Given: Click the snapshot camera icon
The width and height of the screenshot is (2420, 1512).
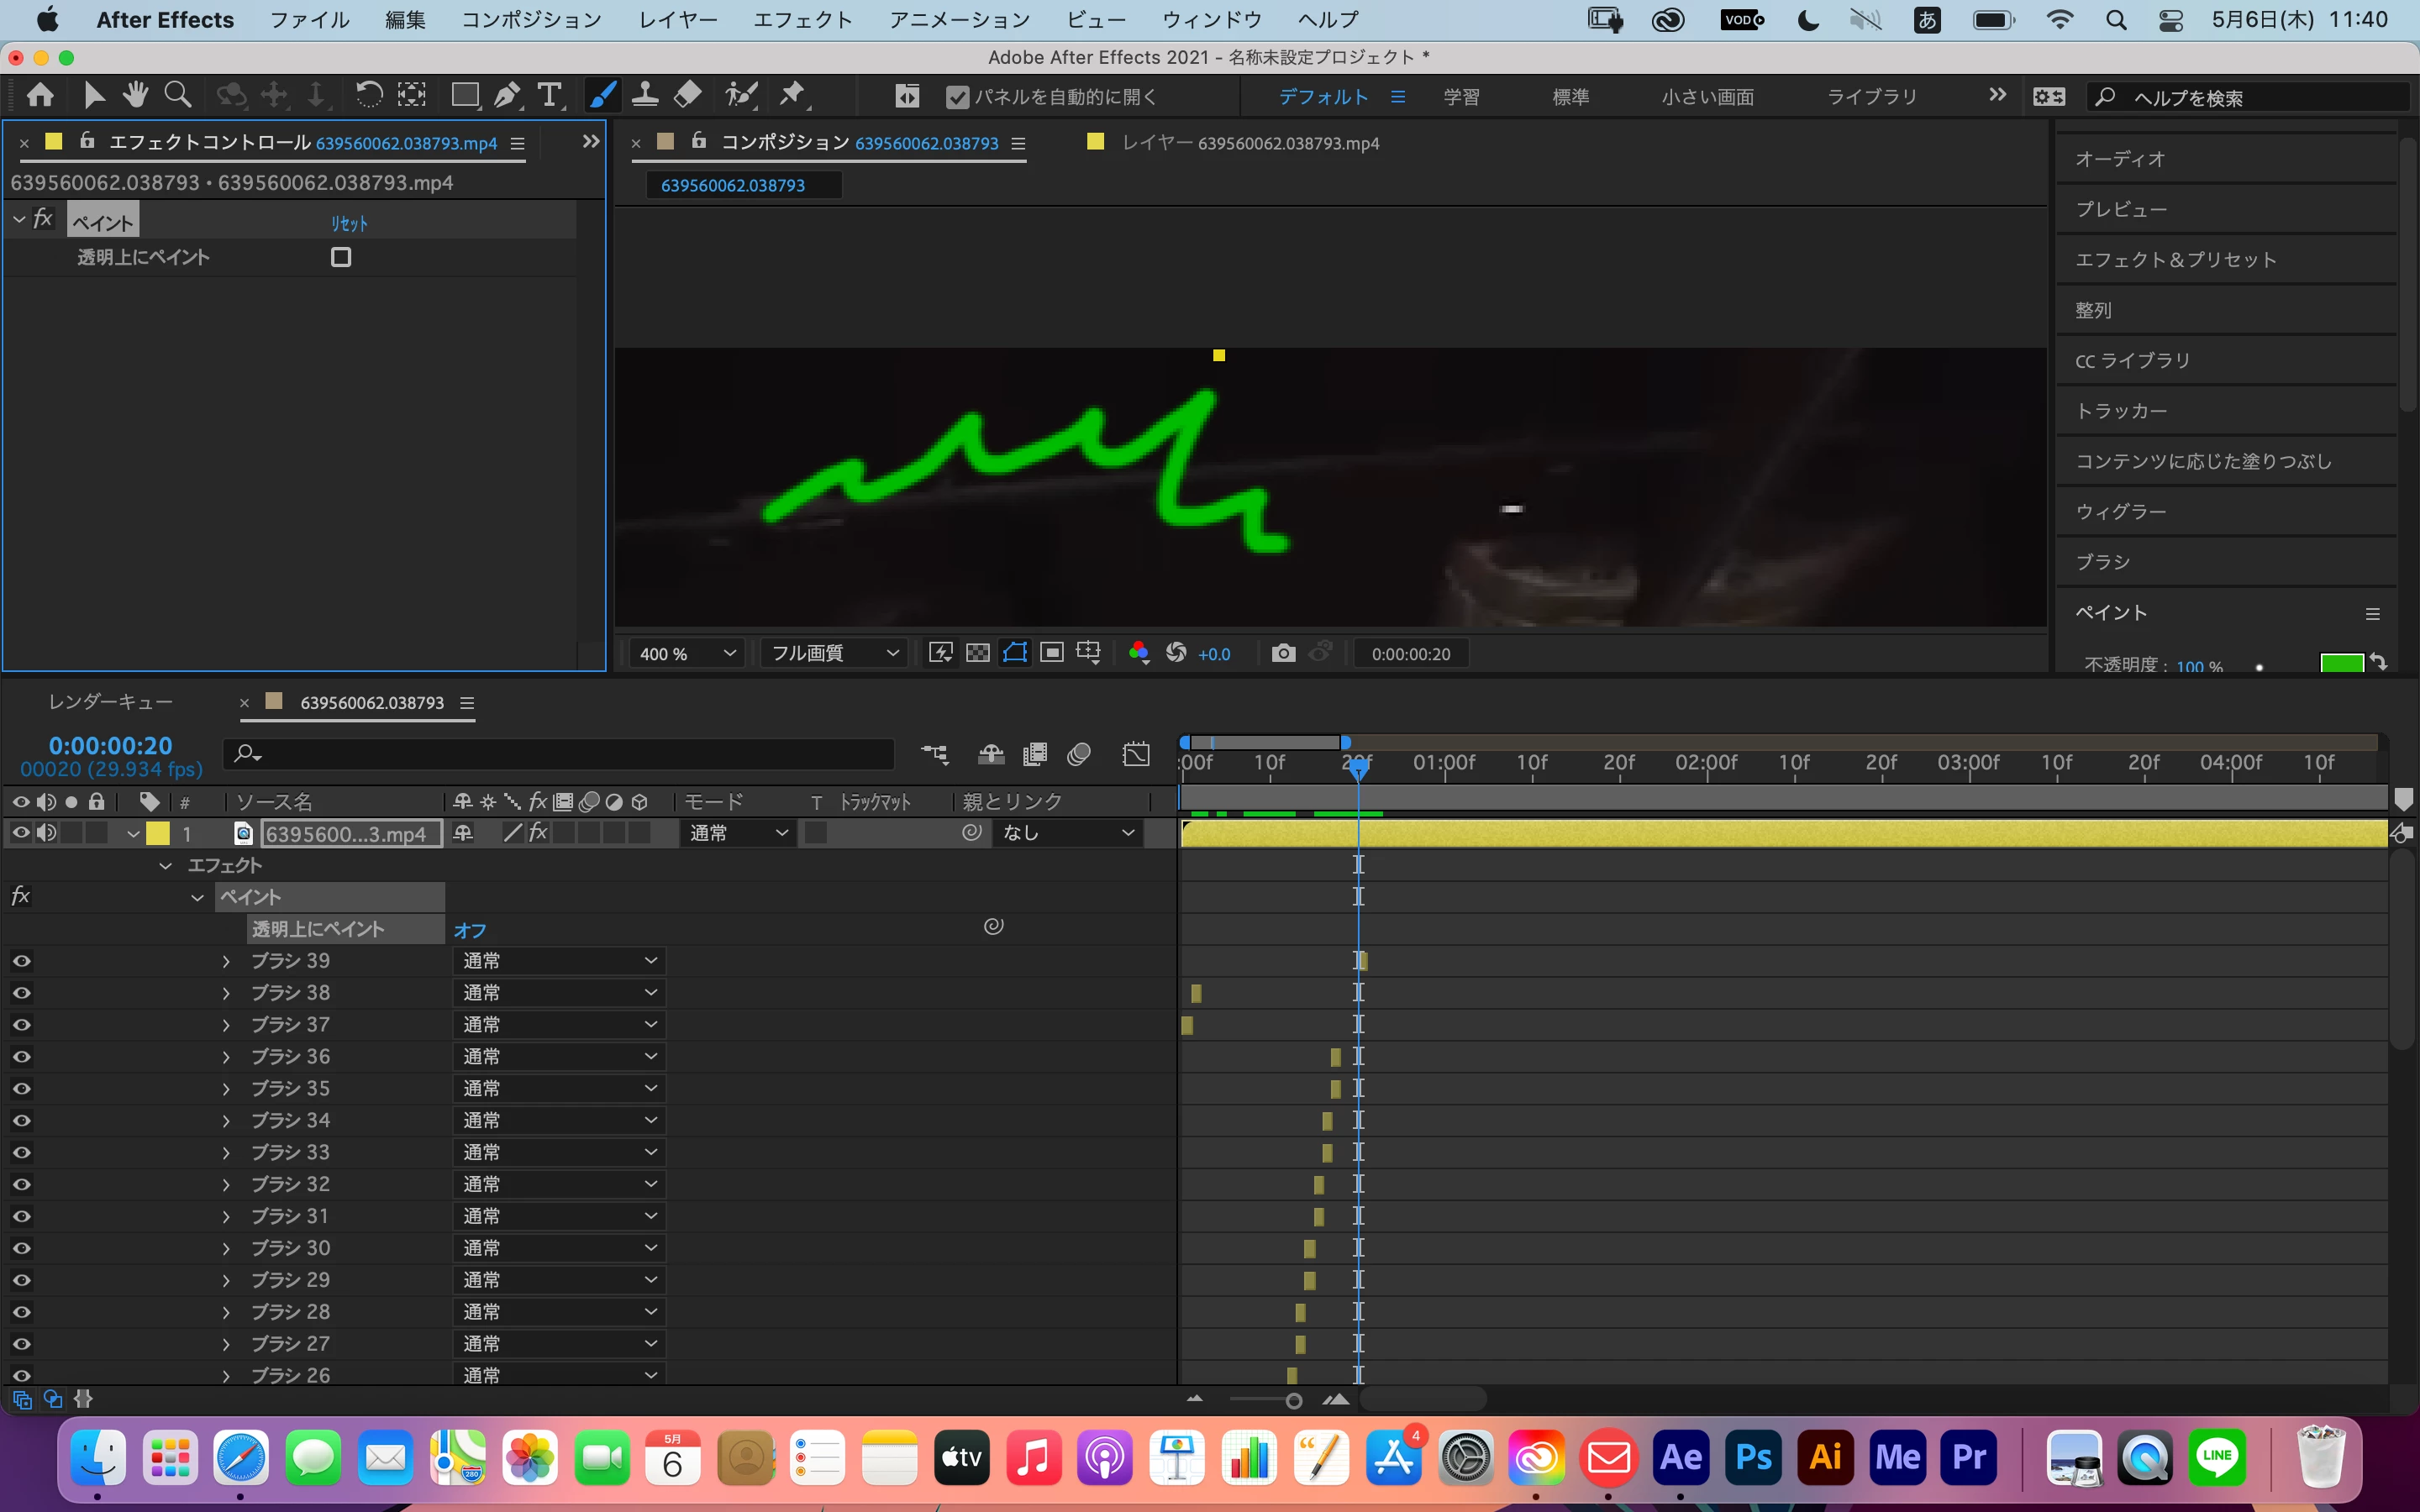Looking at the screenshot, I should point(1283,653).
